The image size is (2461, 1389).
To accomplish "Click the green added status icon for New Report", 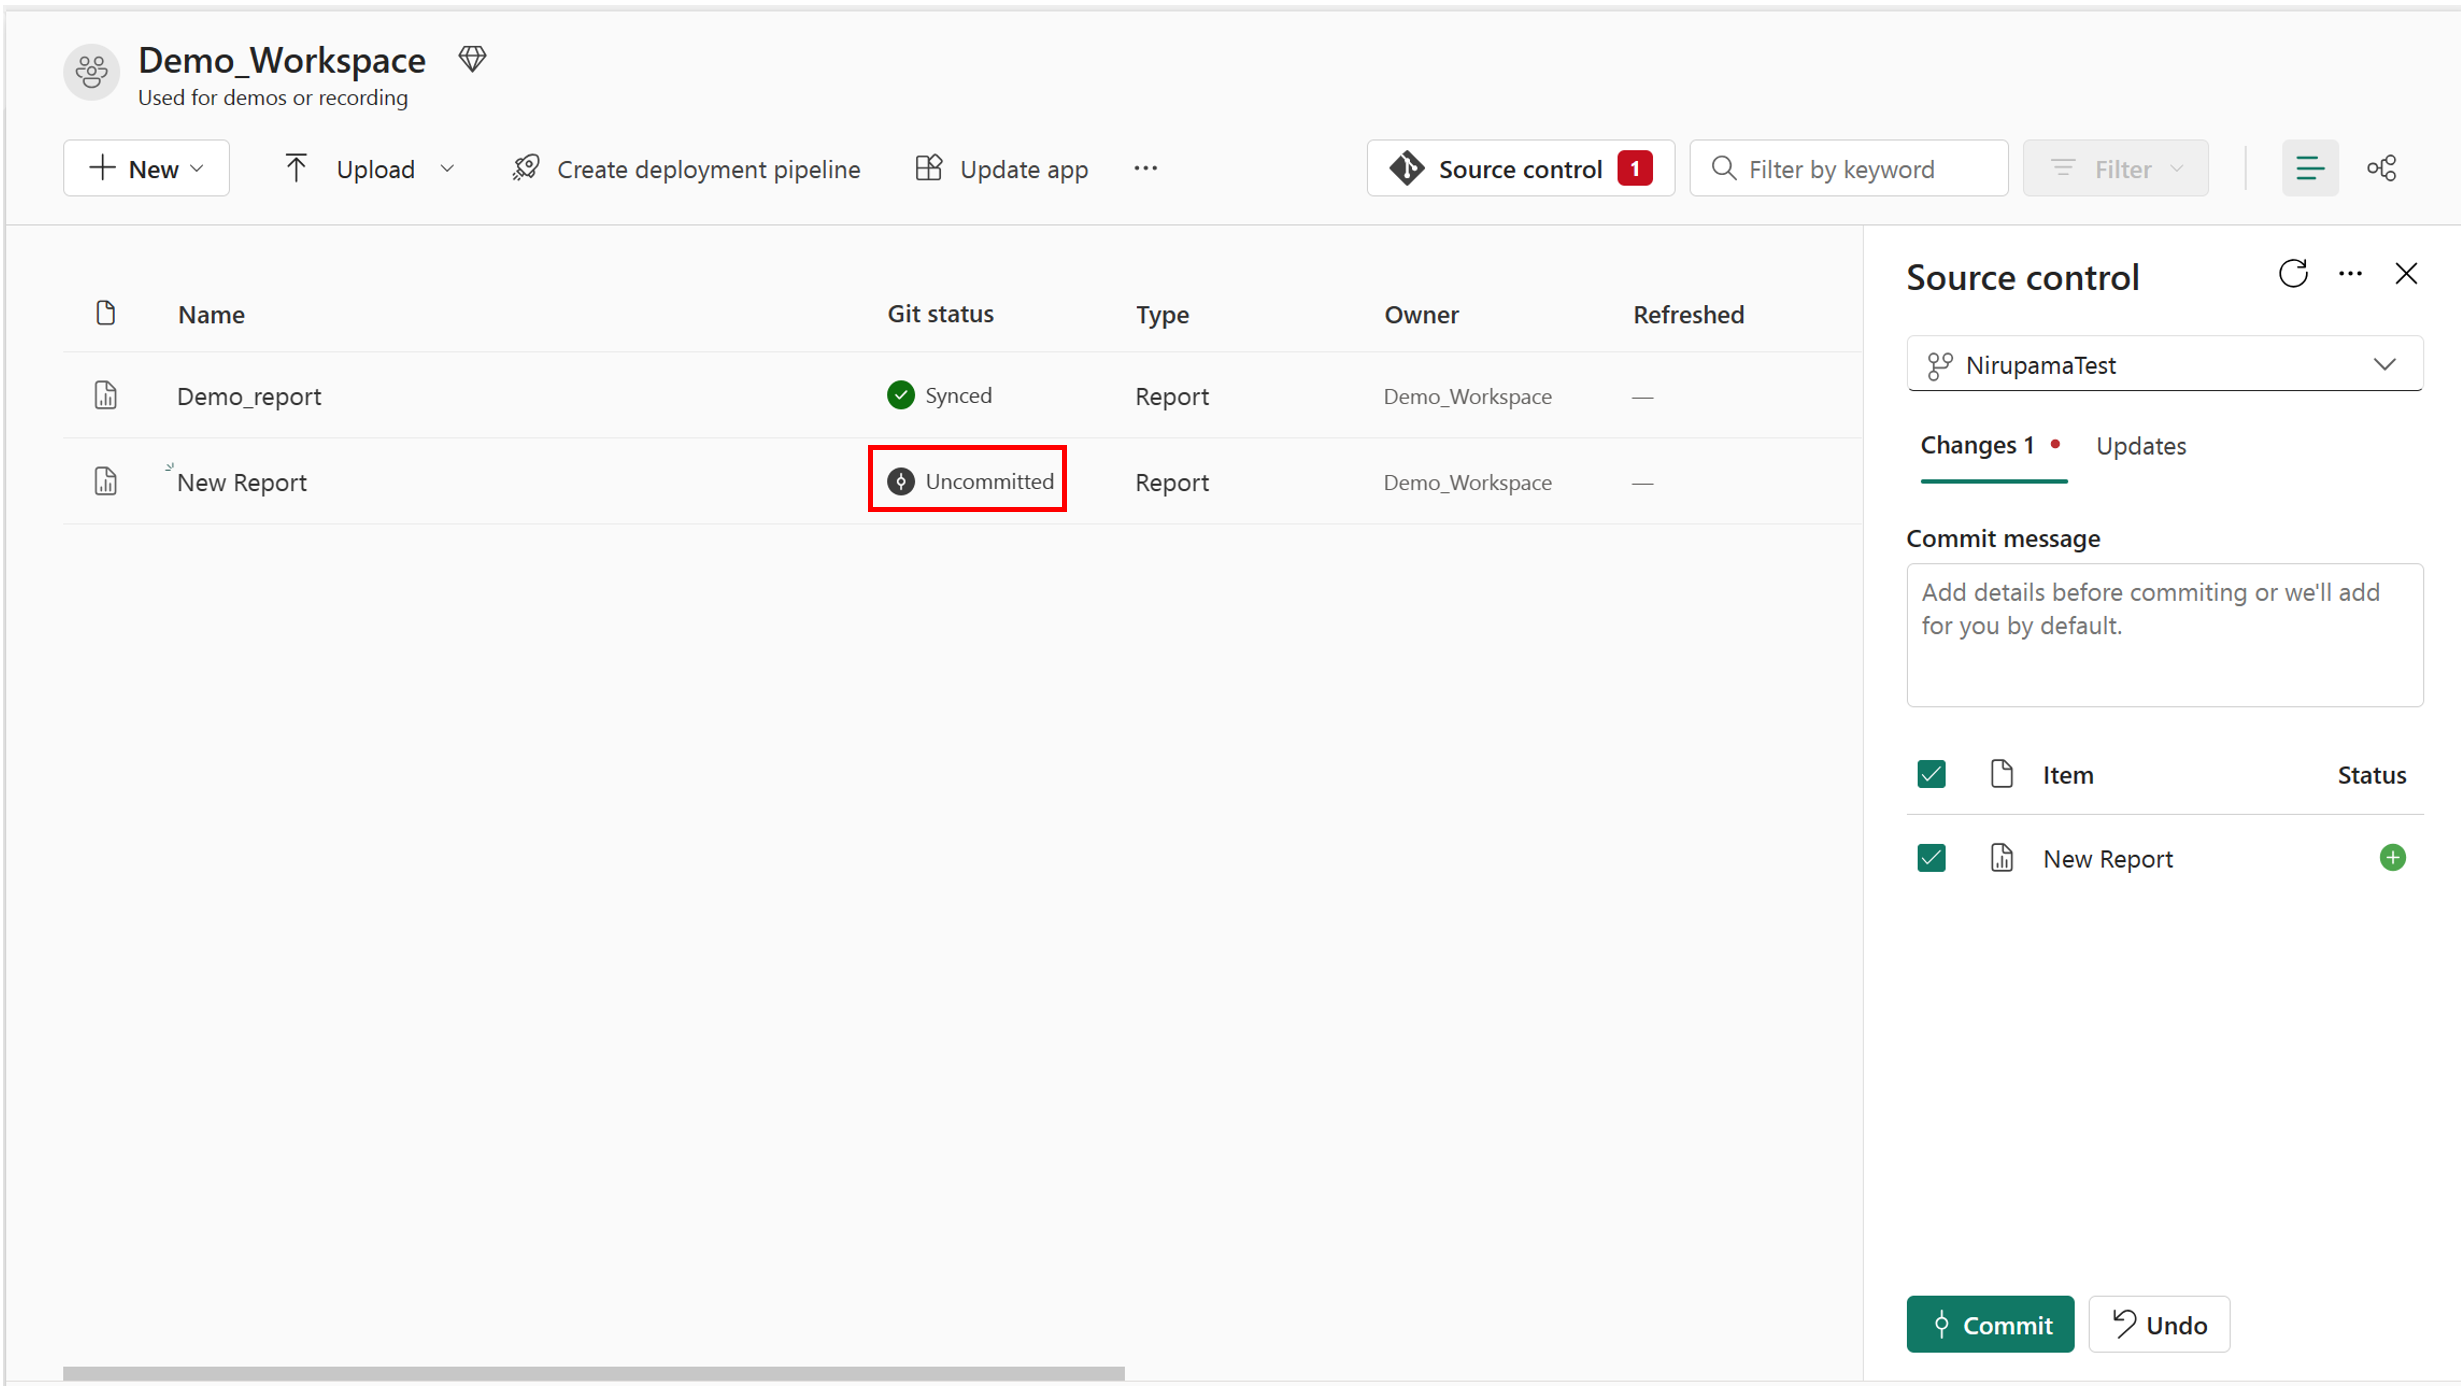I will click(2392, 858).
